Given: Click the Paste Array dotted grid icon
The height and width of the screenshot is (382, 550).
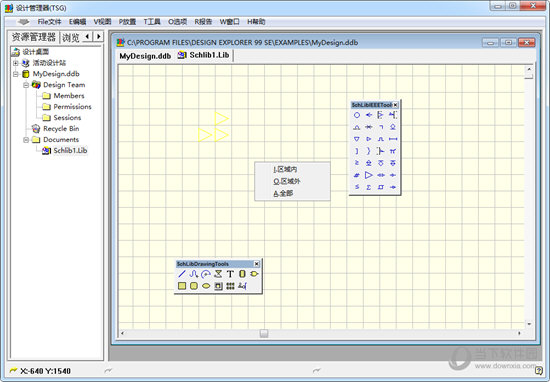Looking at the screenshot, I should (x=230, y=286).
